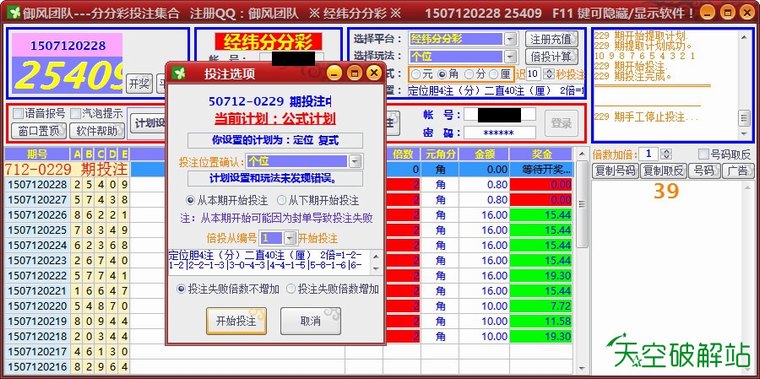The width and height of the screenshot is (760, 379).
Task: Select 从下期开始投注 radio option
Action: [x=281, y=200]
